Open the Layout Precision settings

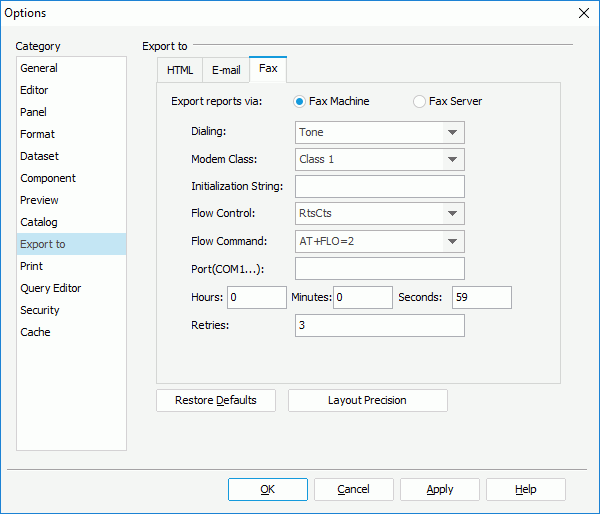click(x=367, y=400)
